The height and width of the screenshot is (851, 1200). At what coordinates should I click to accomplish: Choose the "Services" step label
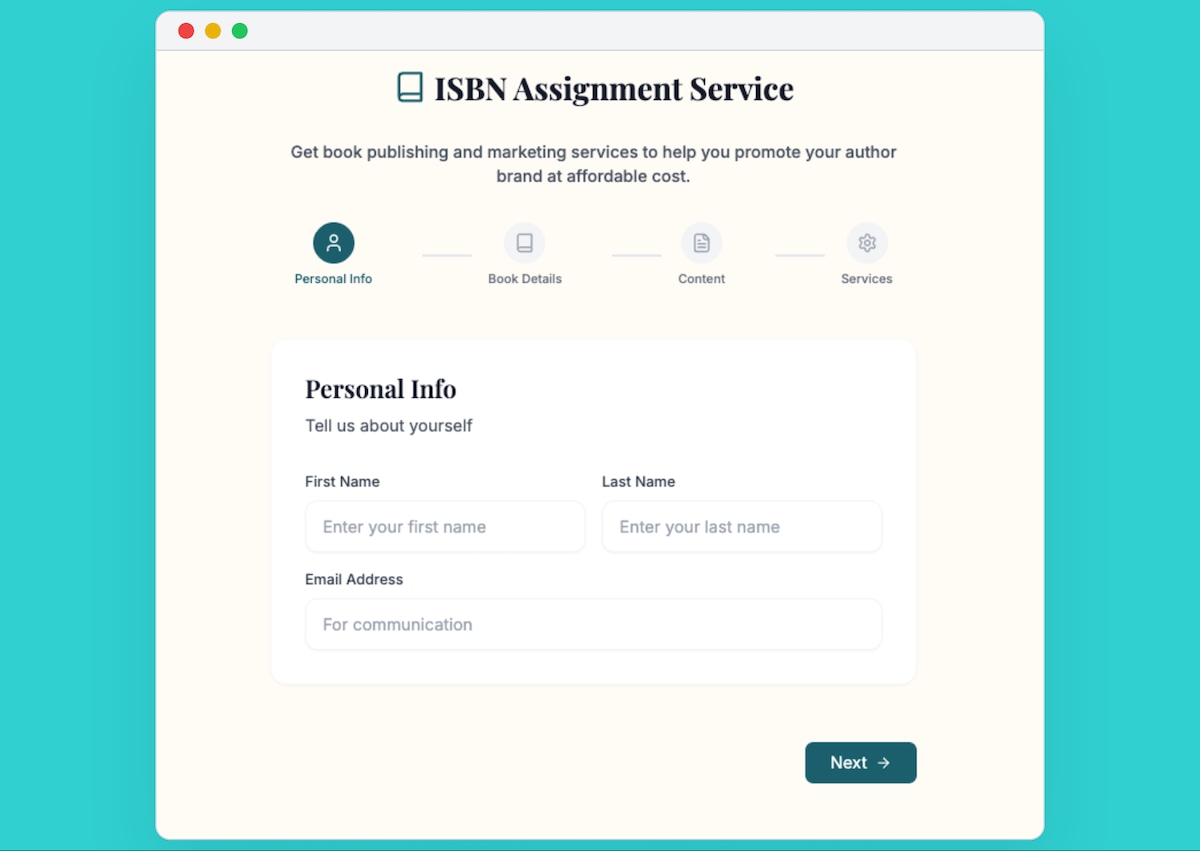(x=866, y=279)
